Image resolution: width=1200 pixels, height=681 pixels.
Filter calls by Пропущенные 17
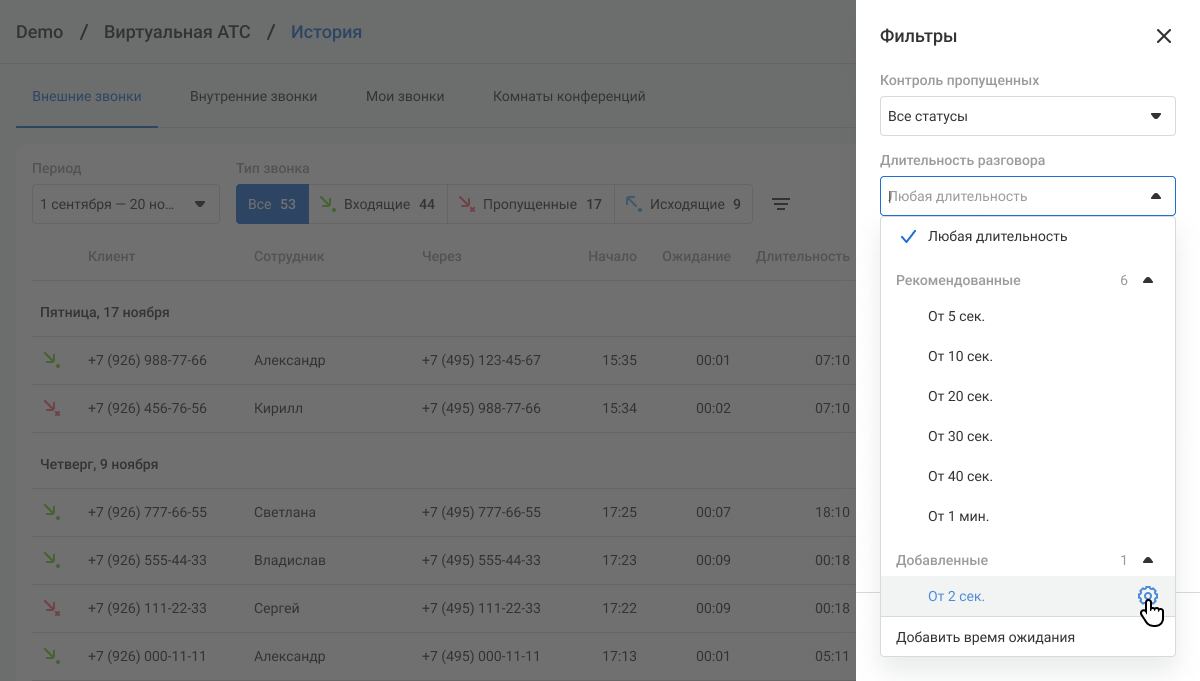[x=530, y=204]
